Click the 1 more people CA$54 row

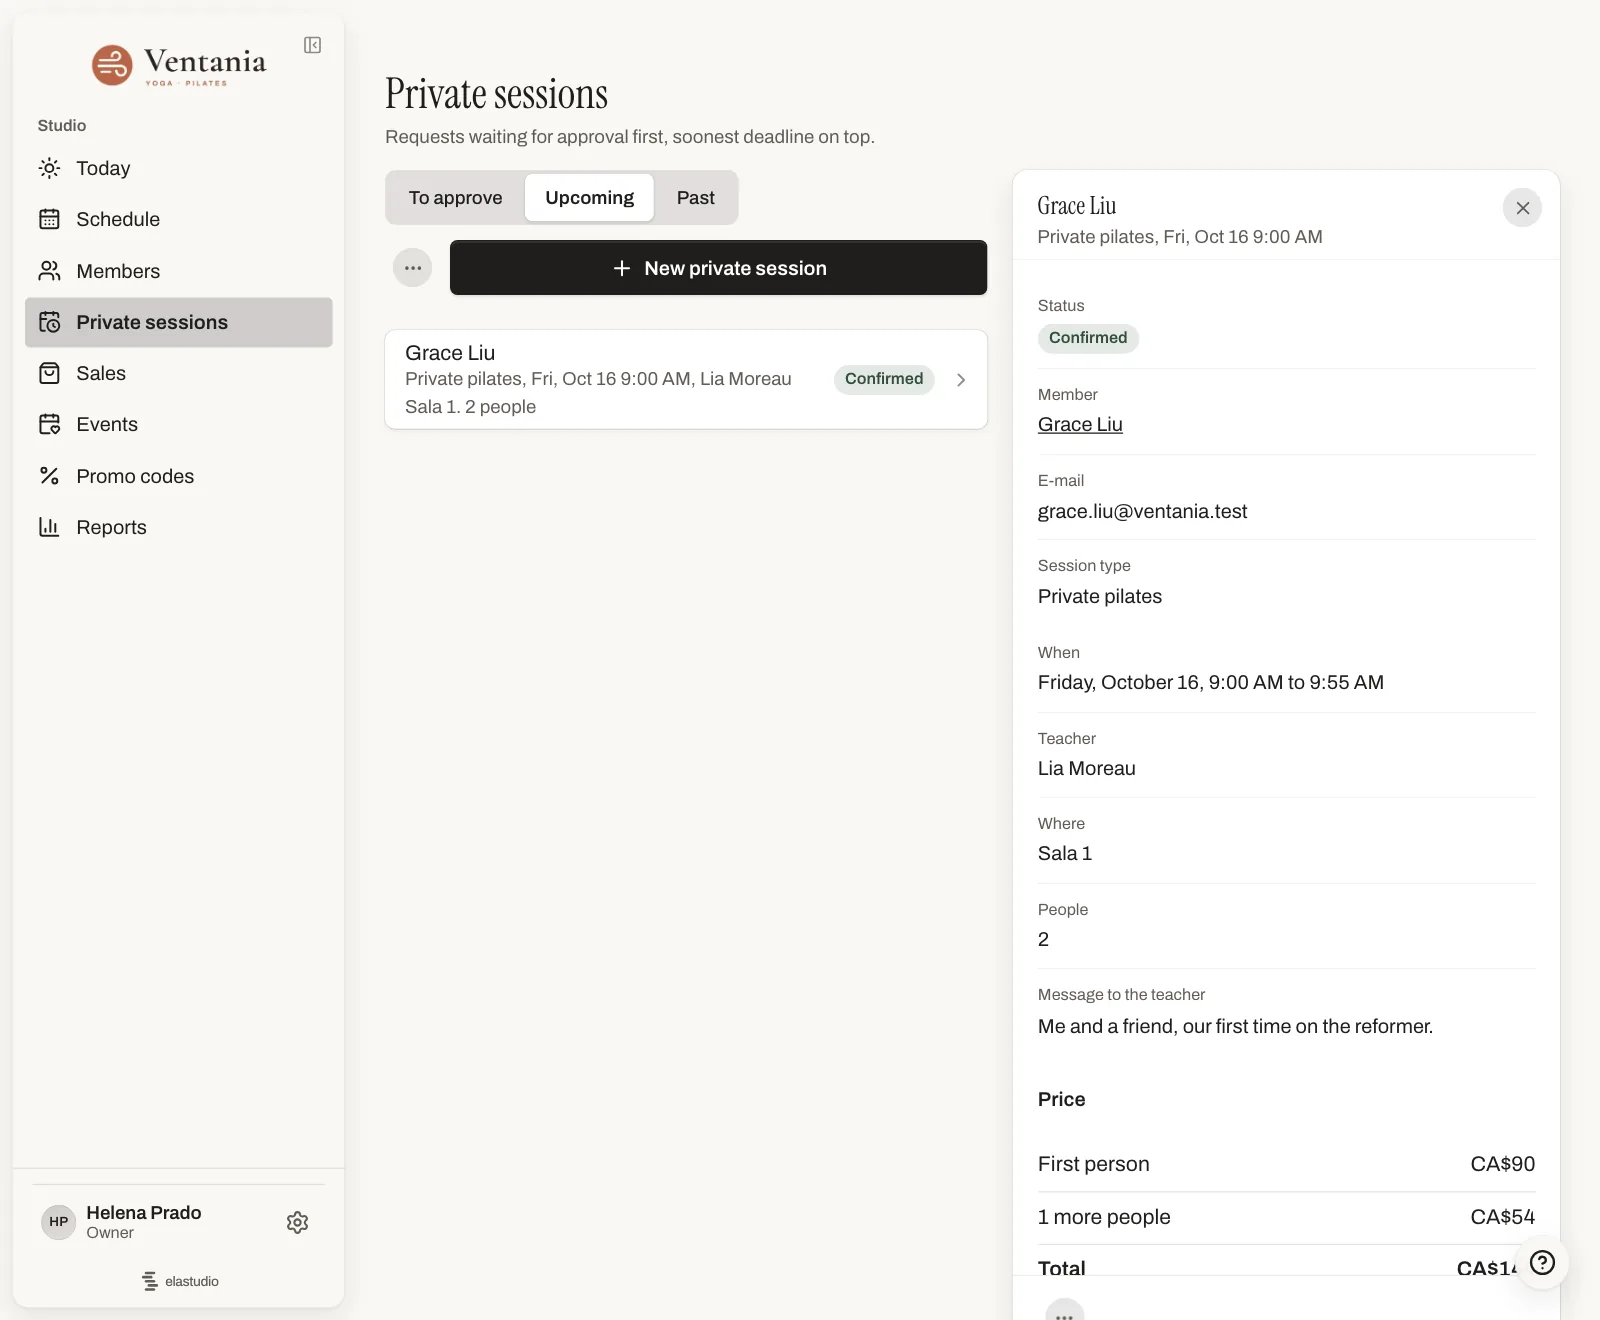pyautogui.click(x=1286, y=1217)
